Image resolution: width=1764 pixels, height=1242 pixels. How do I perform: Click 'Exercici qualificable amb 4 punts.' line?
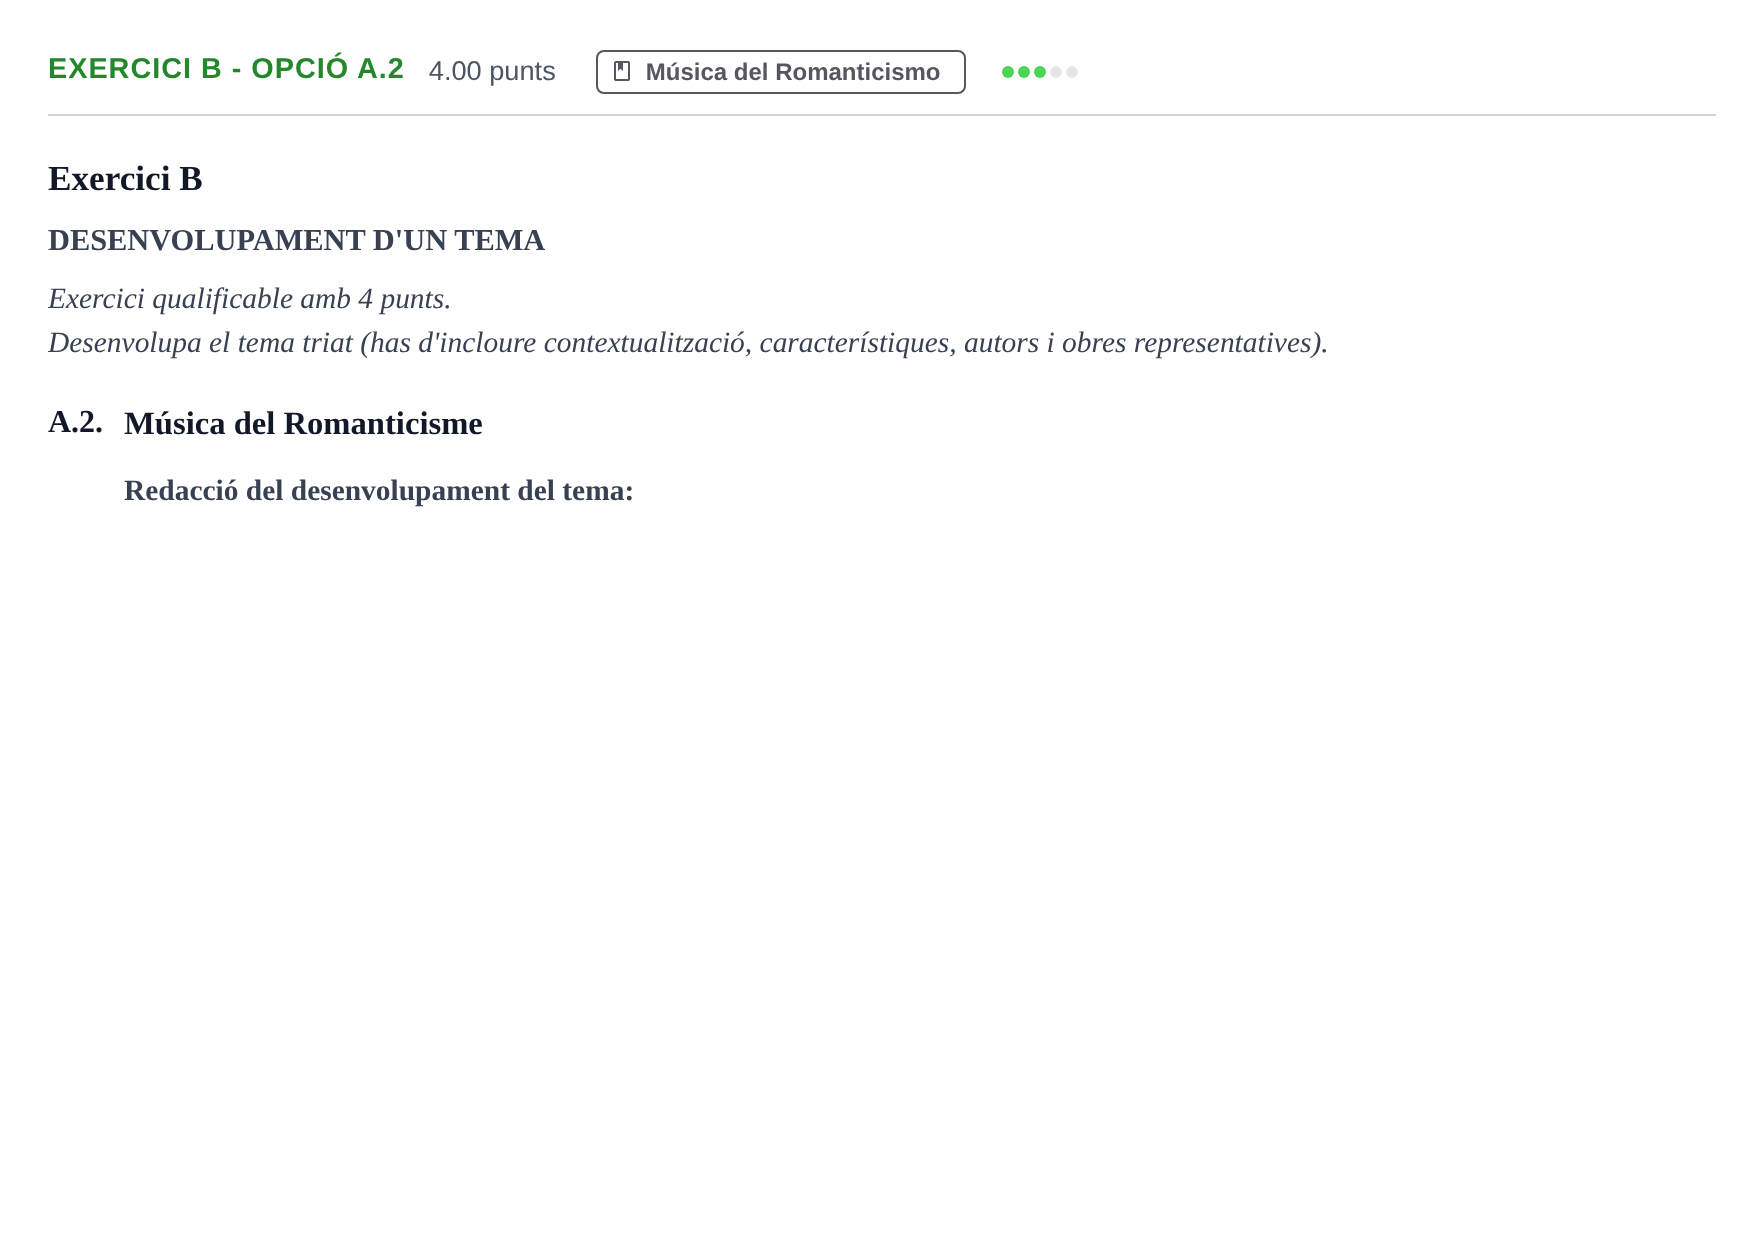point(250,299)
